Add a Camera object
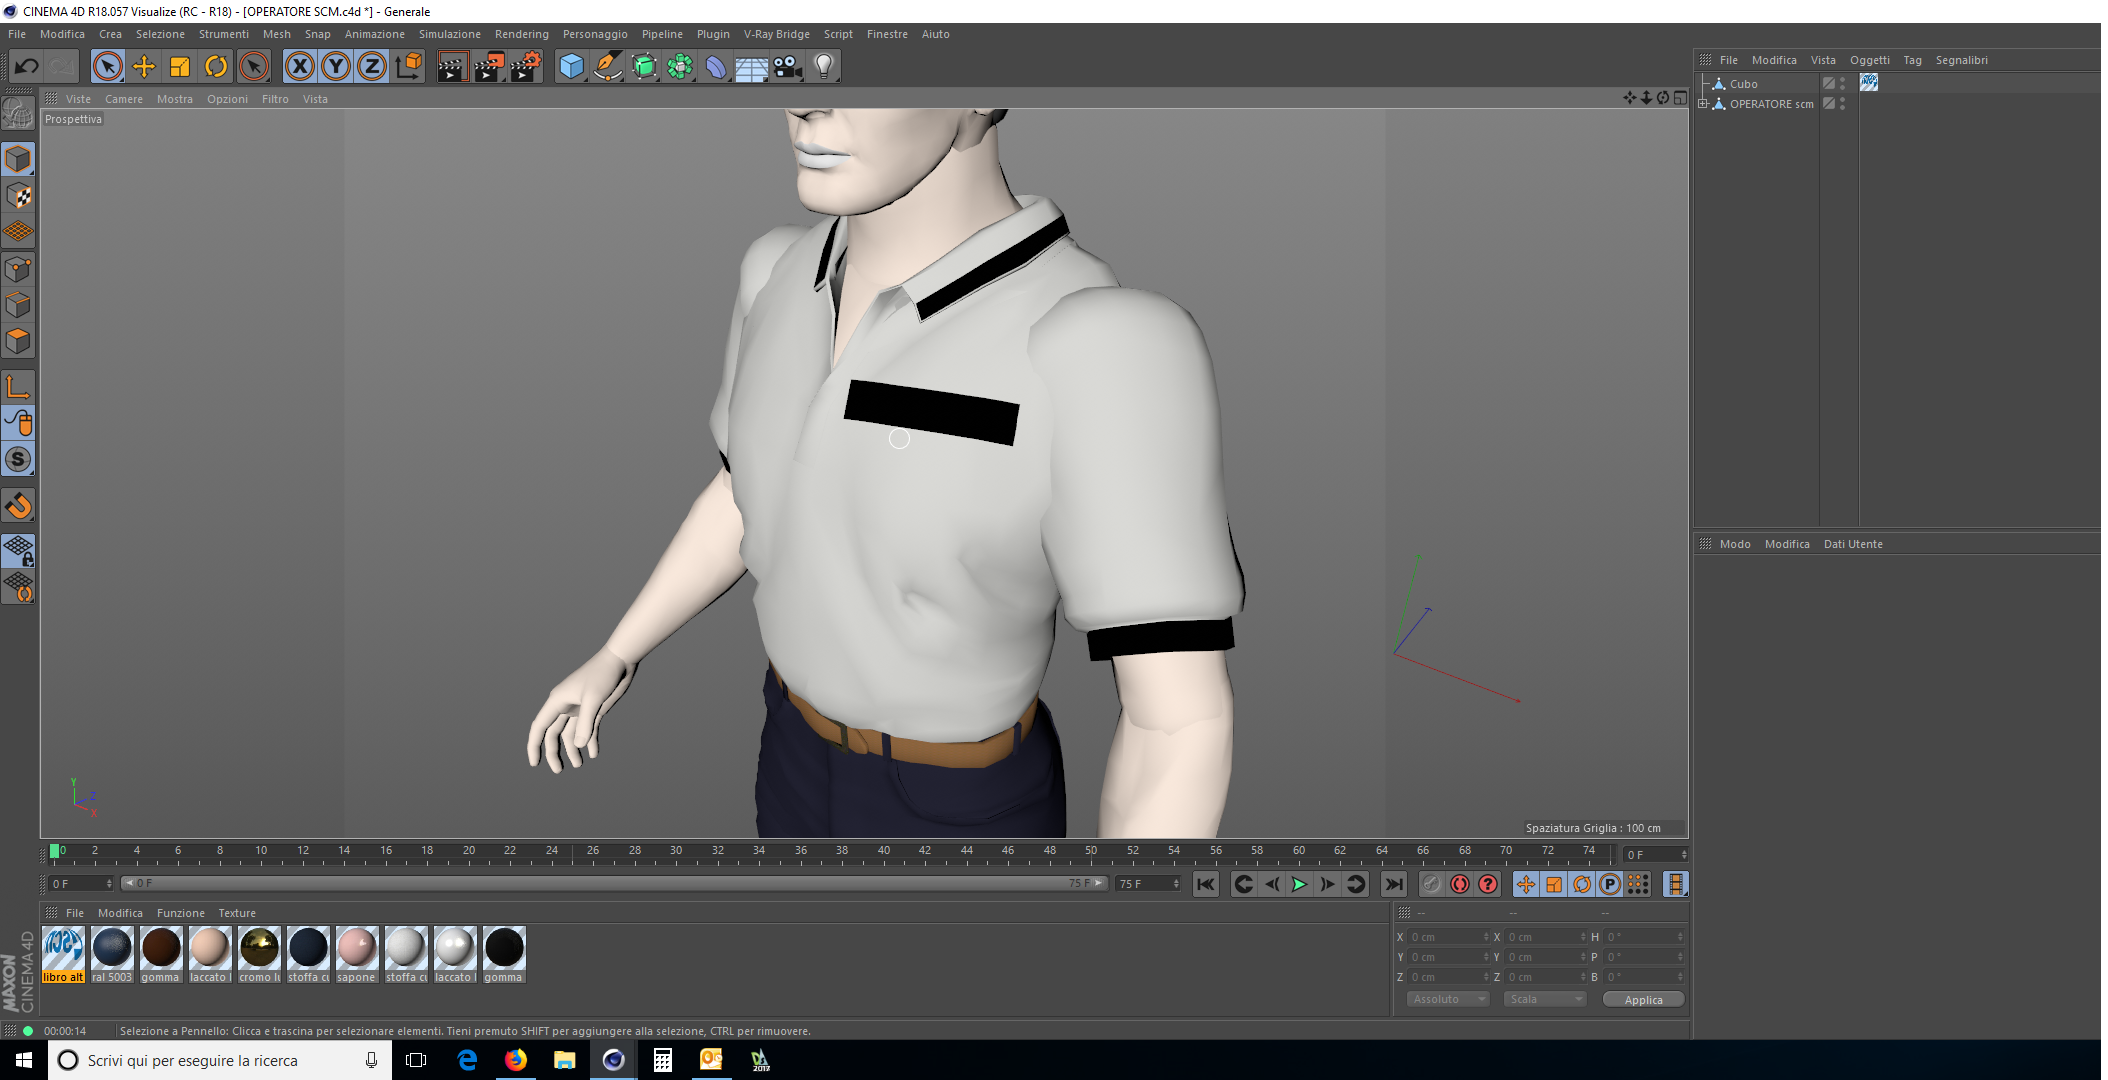 coord(788,67)
